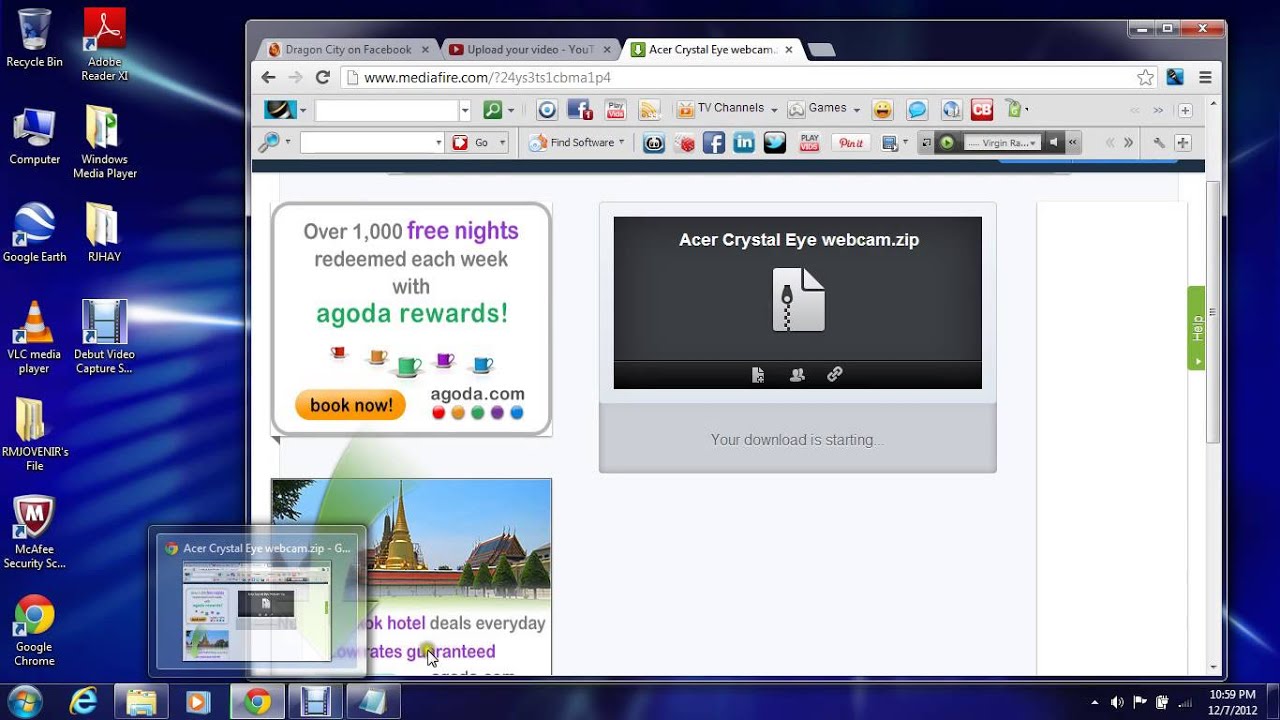The width and height of the screenshot is (1280, 720).
Task: Click the plus button on upper toolbar
Action: [x=1185, y=110]
